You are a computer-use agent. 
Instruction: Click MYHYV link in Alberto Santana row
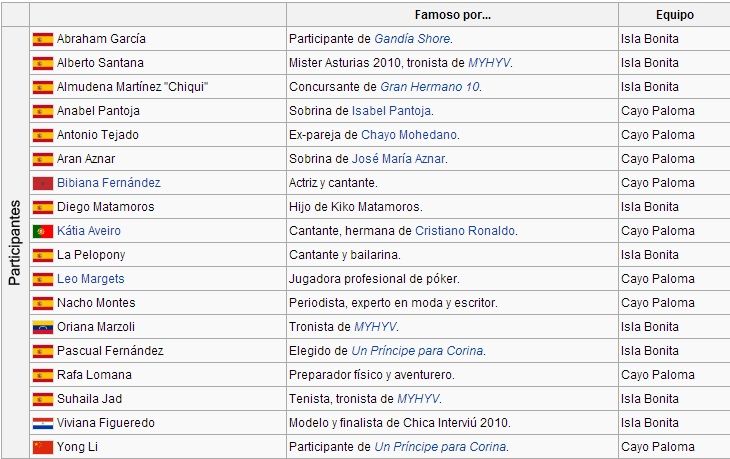(489, 63)
